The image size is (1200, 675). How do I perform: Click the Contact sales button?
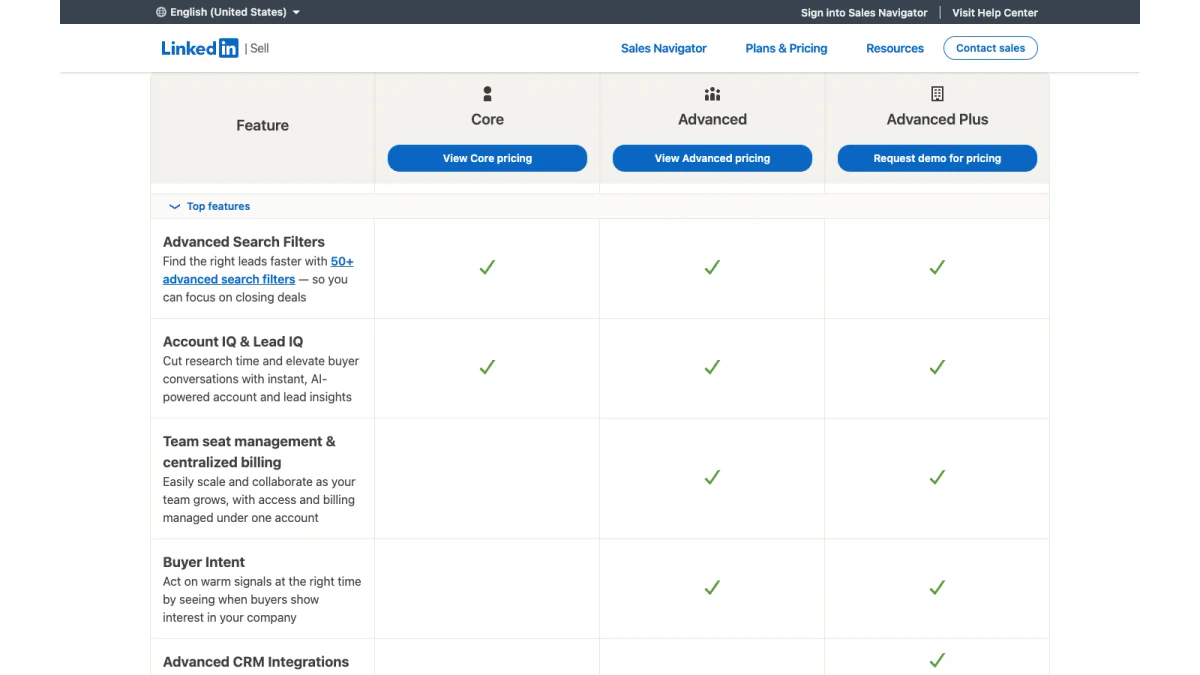click(990, 48)
